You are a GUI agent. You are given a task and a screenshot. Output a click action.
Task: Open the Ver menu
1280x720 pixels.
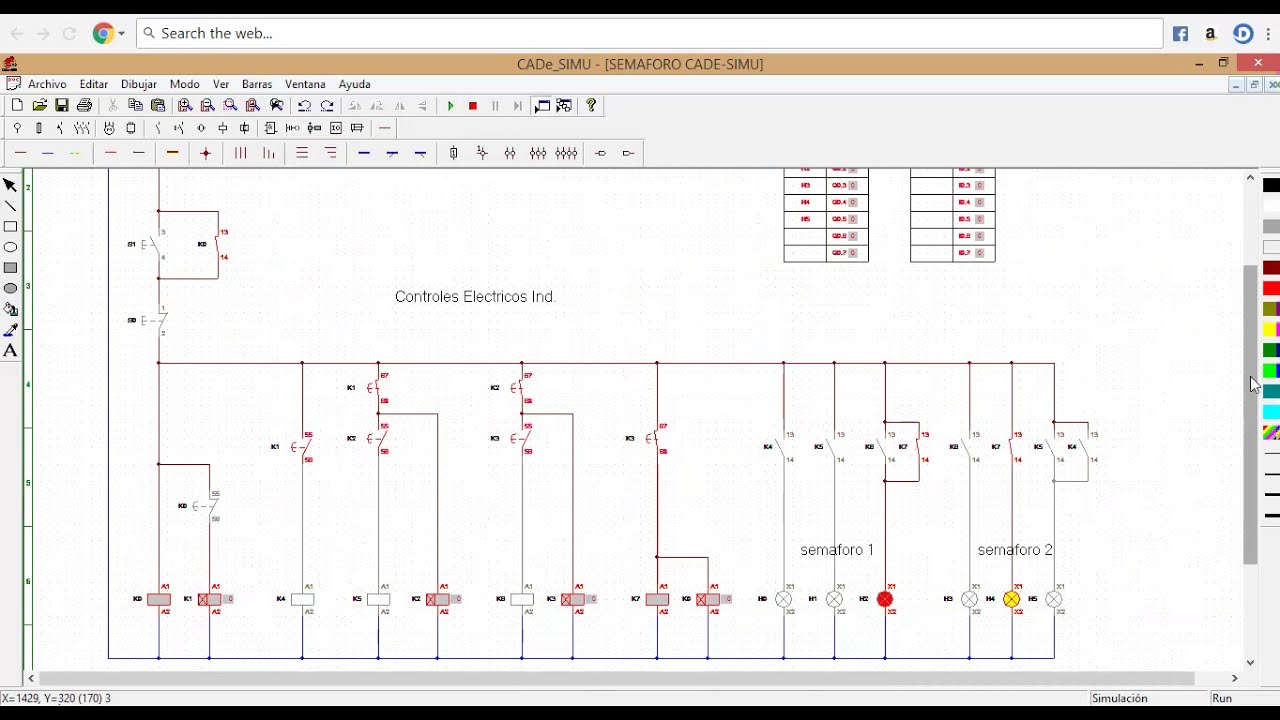[x=221, y=84]
